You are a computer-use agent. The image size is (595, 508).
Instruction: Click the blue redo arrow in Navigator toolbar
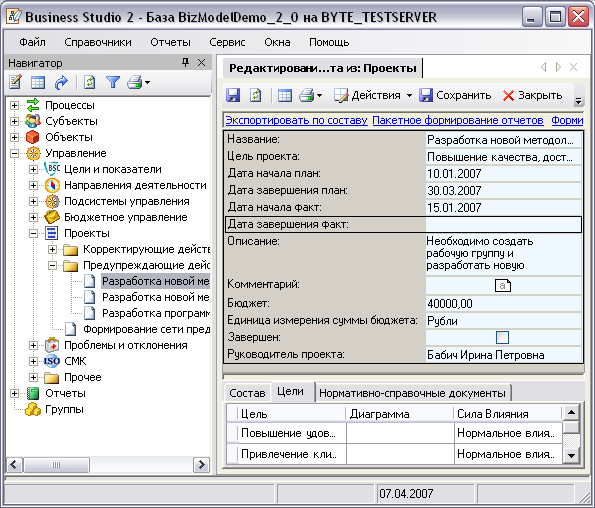tap(61, 82)
